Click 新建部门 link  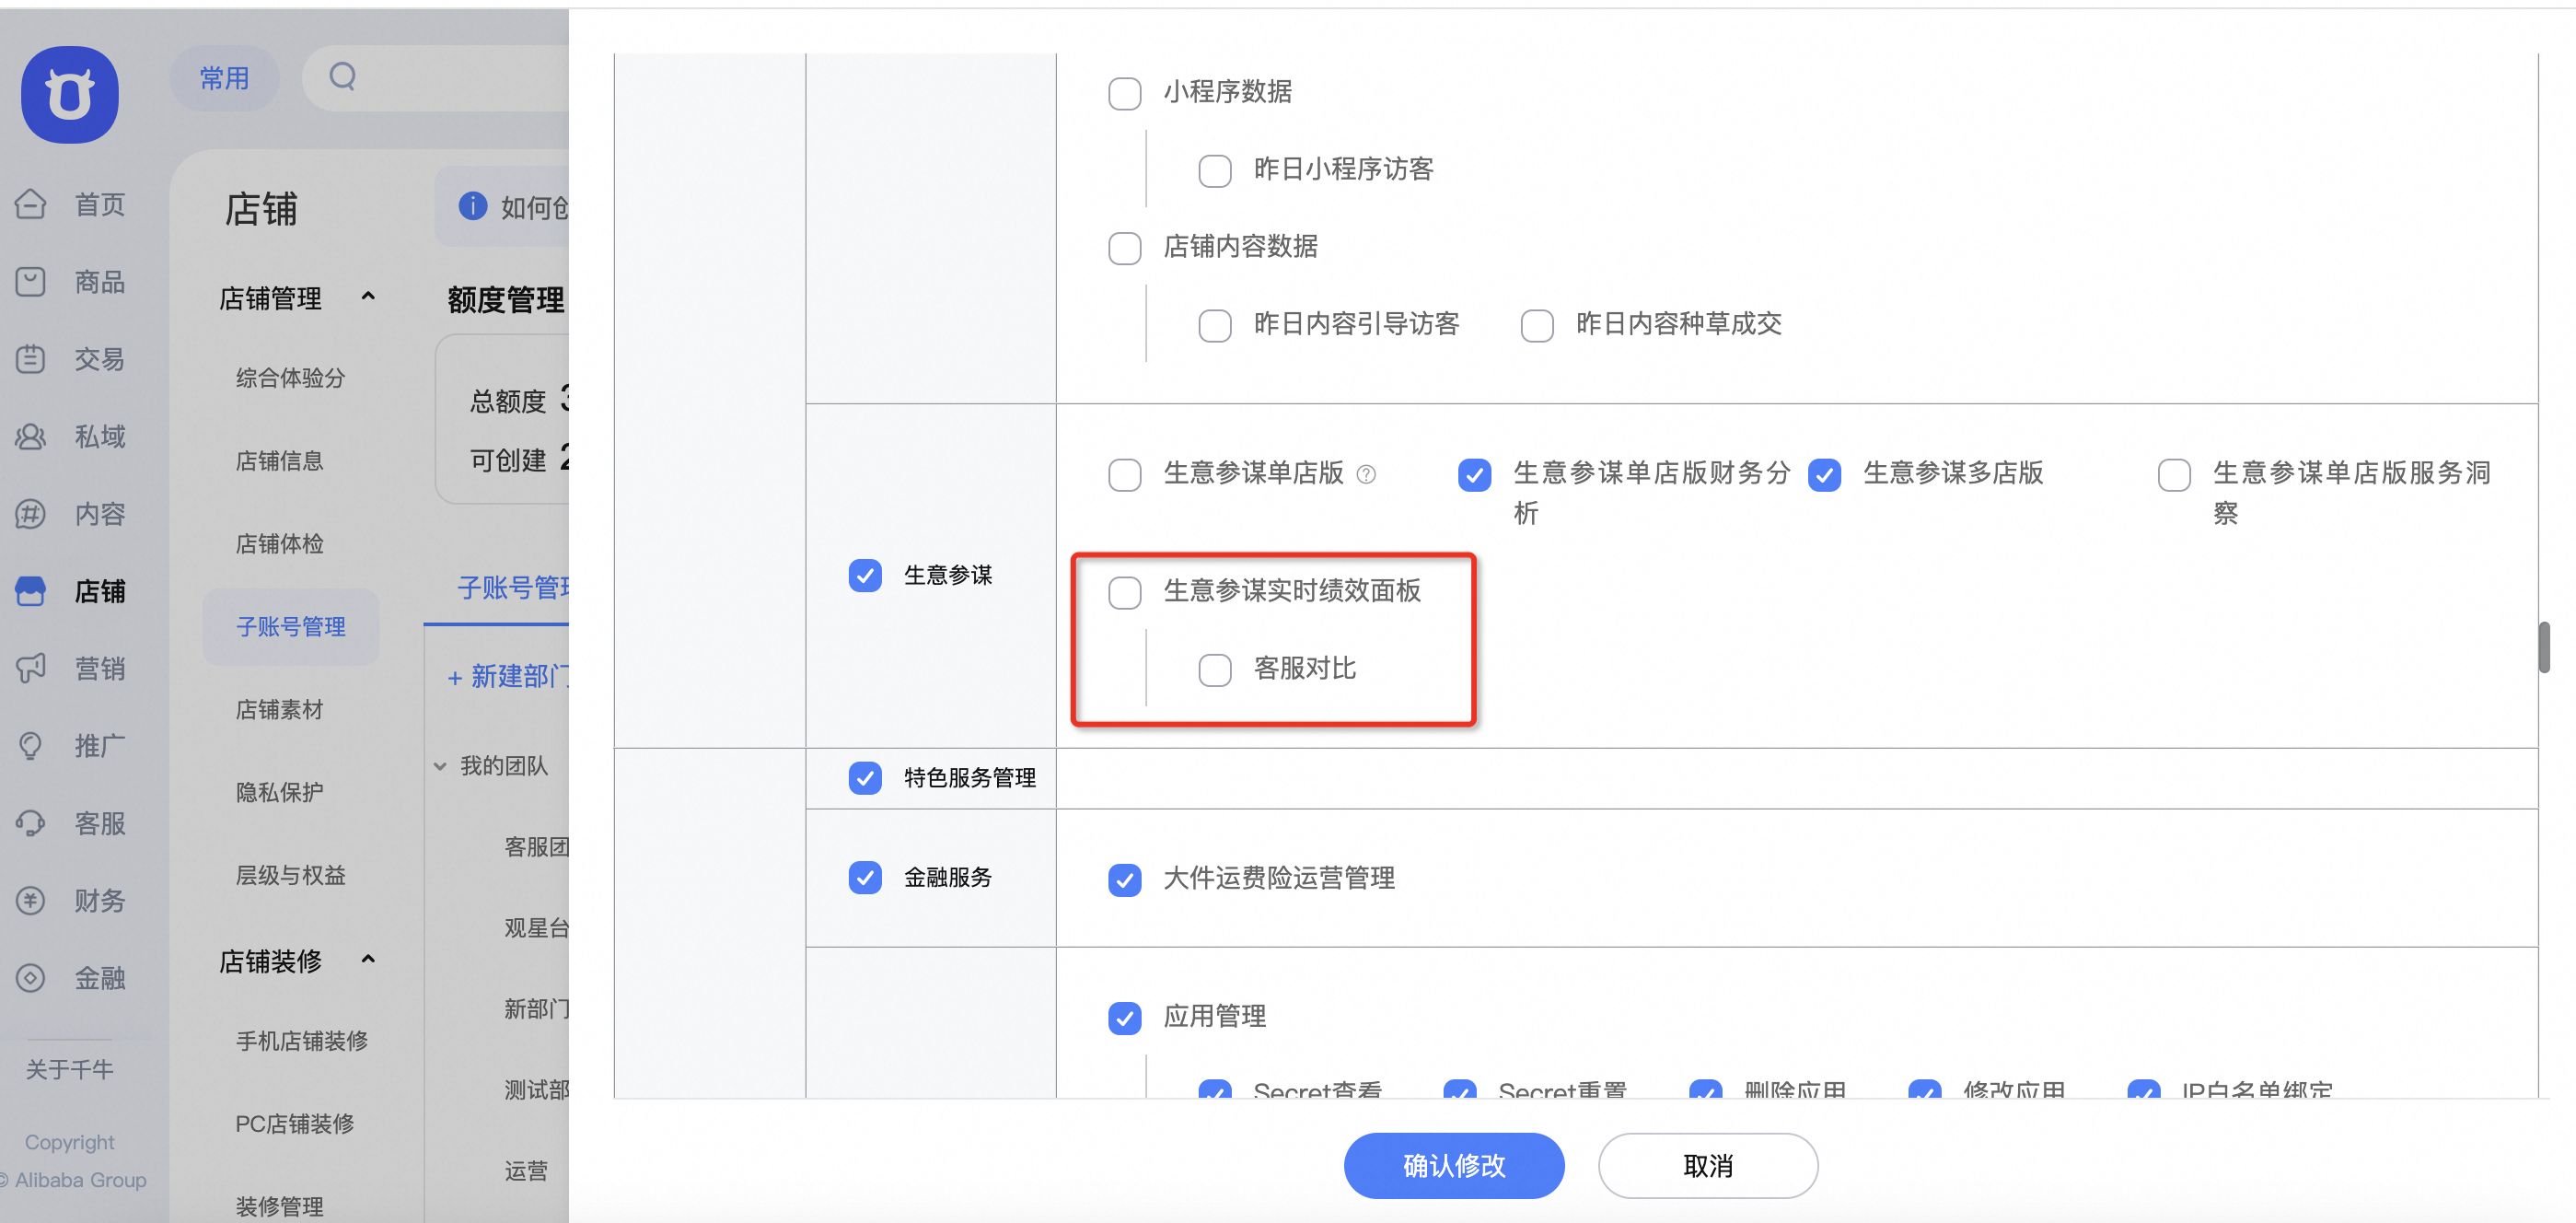tap(508, 677)
